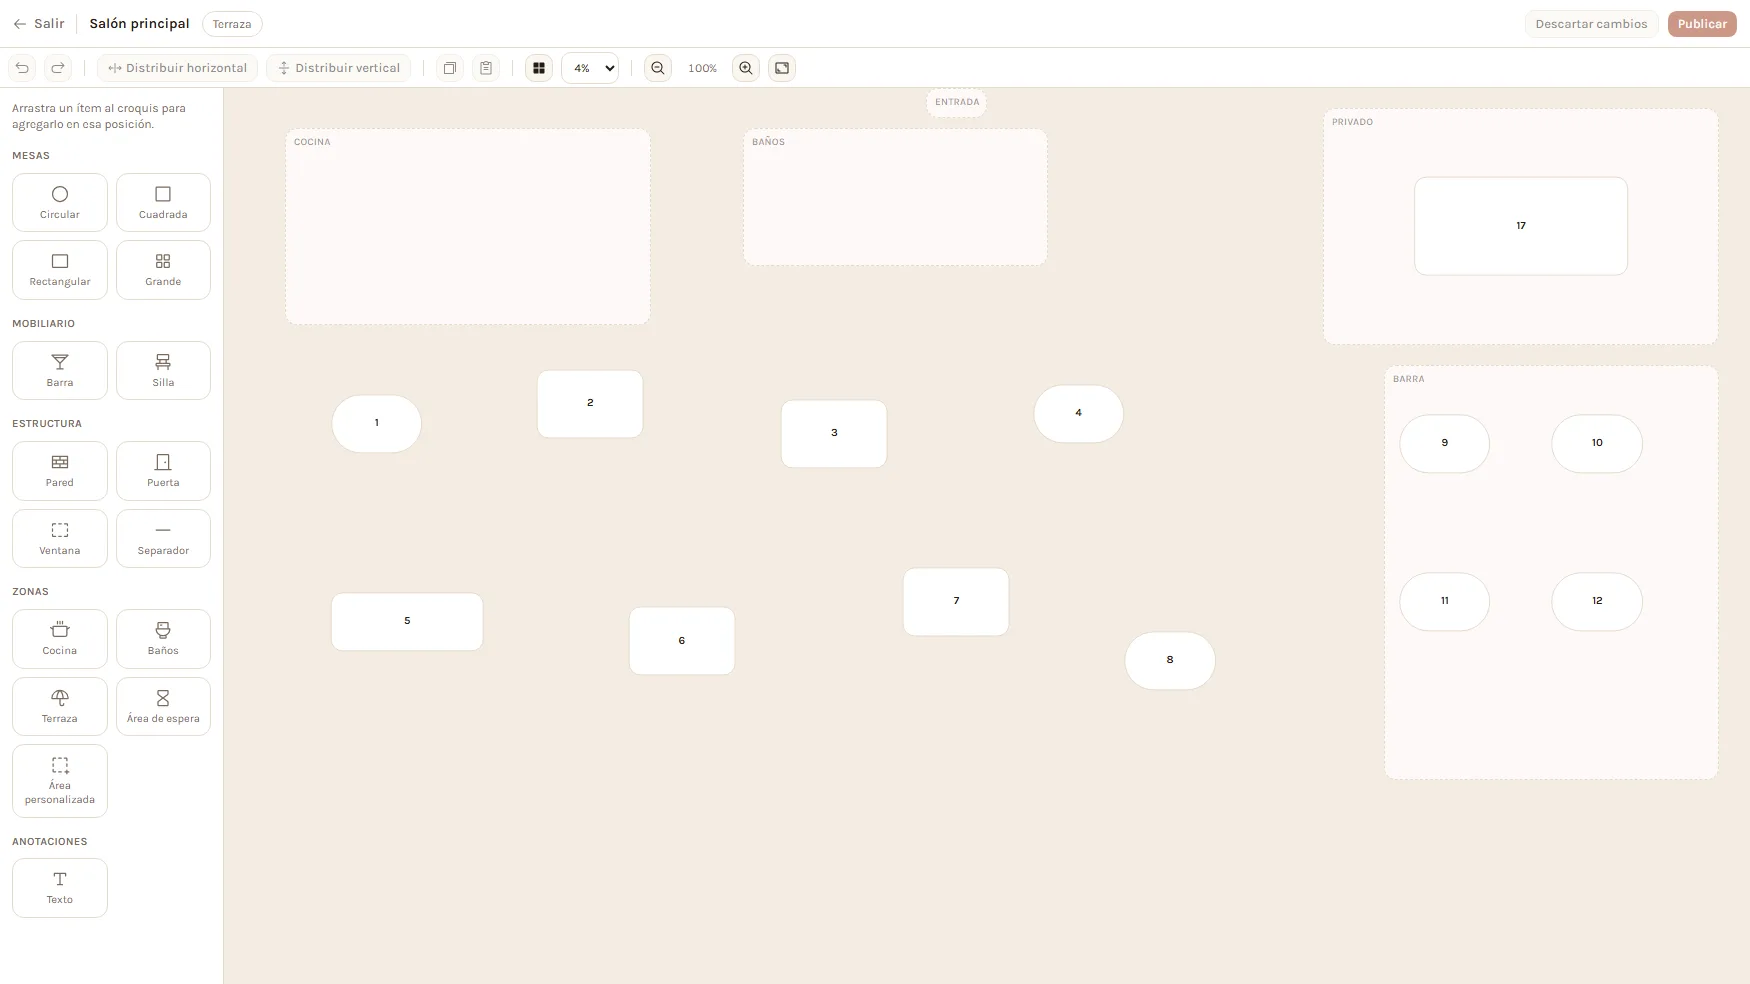Viewport: 1750px width, 984px height.
Task: Choose the Rectangular table item
Action: coord(60,270)
